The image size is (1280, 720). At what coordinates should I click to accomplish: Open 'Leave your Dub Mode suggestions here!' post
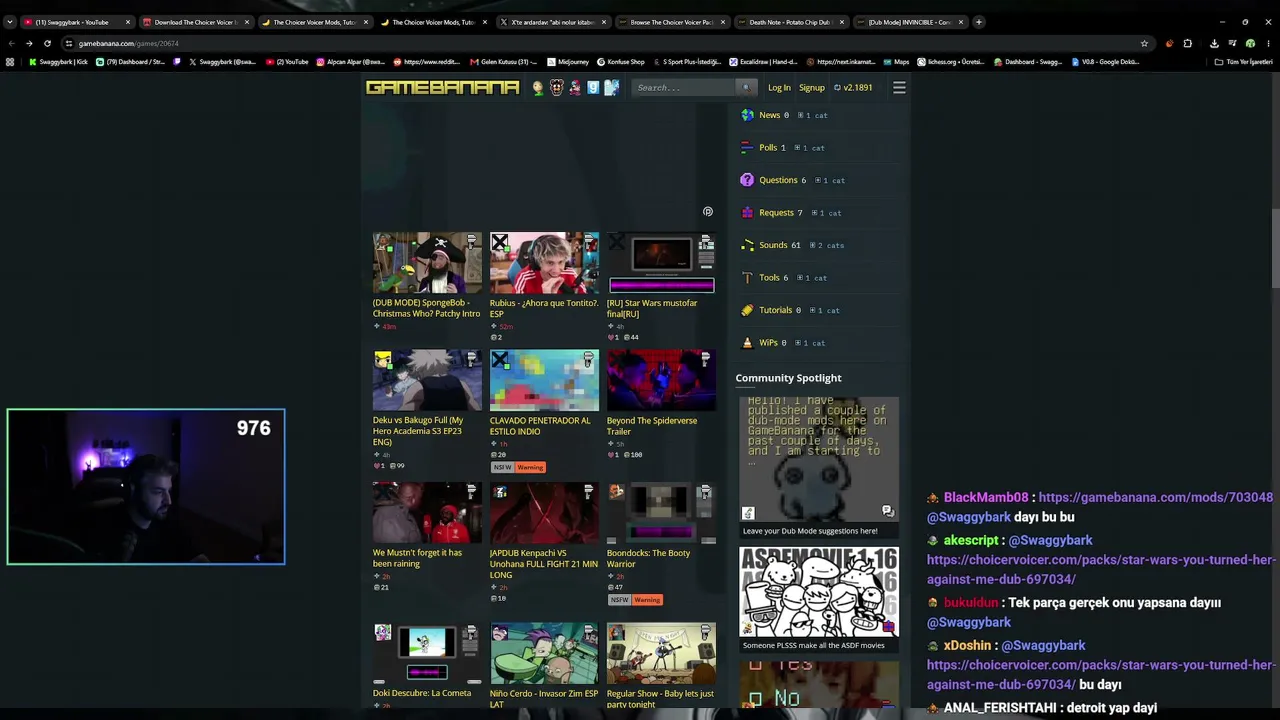(x=810, y=531)
